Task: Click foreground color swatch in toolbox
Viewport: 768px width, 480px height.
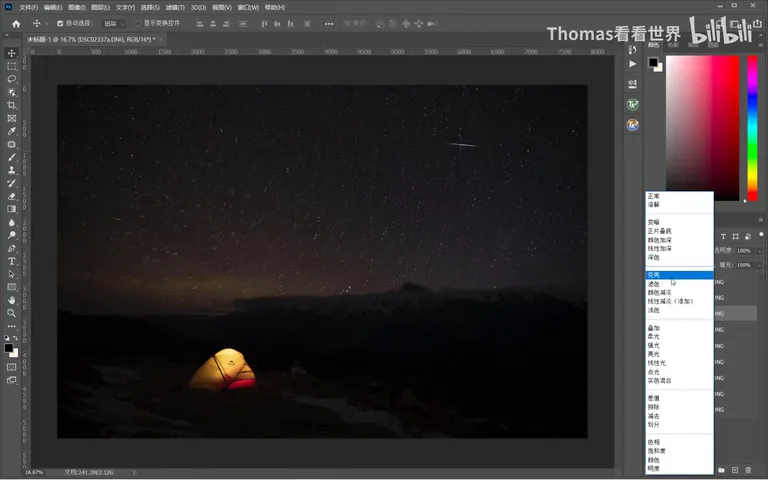Action: [x=8, y=348]
